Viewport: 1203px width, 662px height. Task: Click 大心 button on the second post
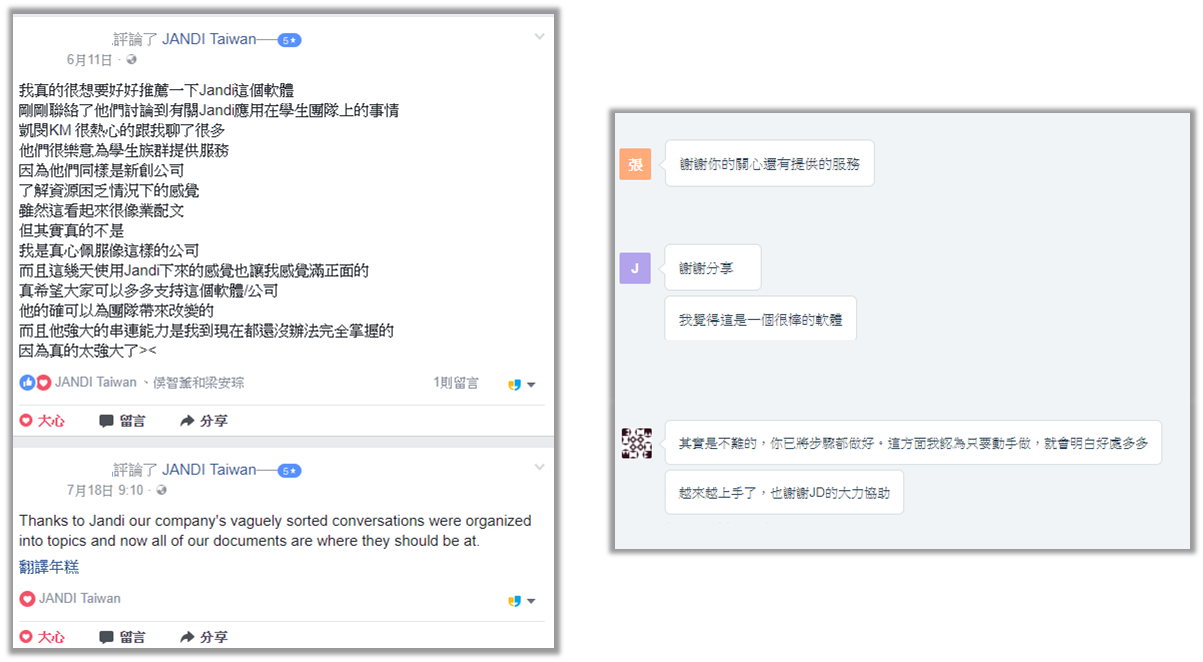tap(42, 637)
